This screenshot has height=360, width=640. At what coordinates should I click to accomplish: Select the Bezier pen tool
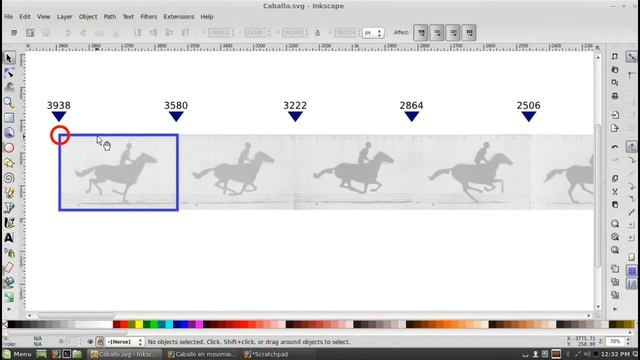pyautogui.click(x=9, y=208)
